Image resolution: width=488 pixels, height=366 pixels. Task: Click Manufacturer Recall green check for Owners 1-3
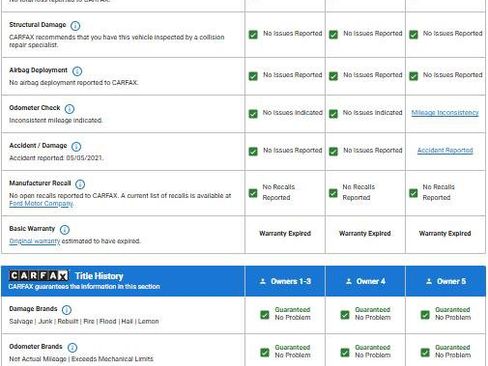tap(253, 193)
